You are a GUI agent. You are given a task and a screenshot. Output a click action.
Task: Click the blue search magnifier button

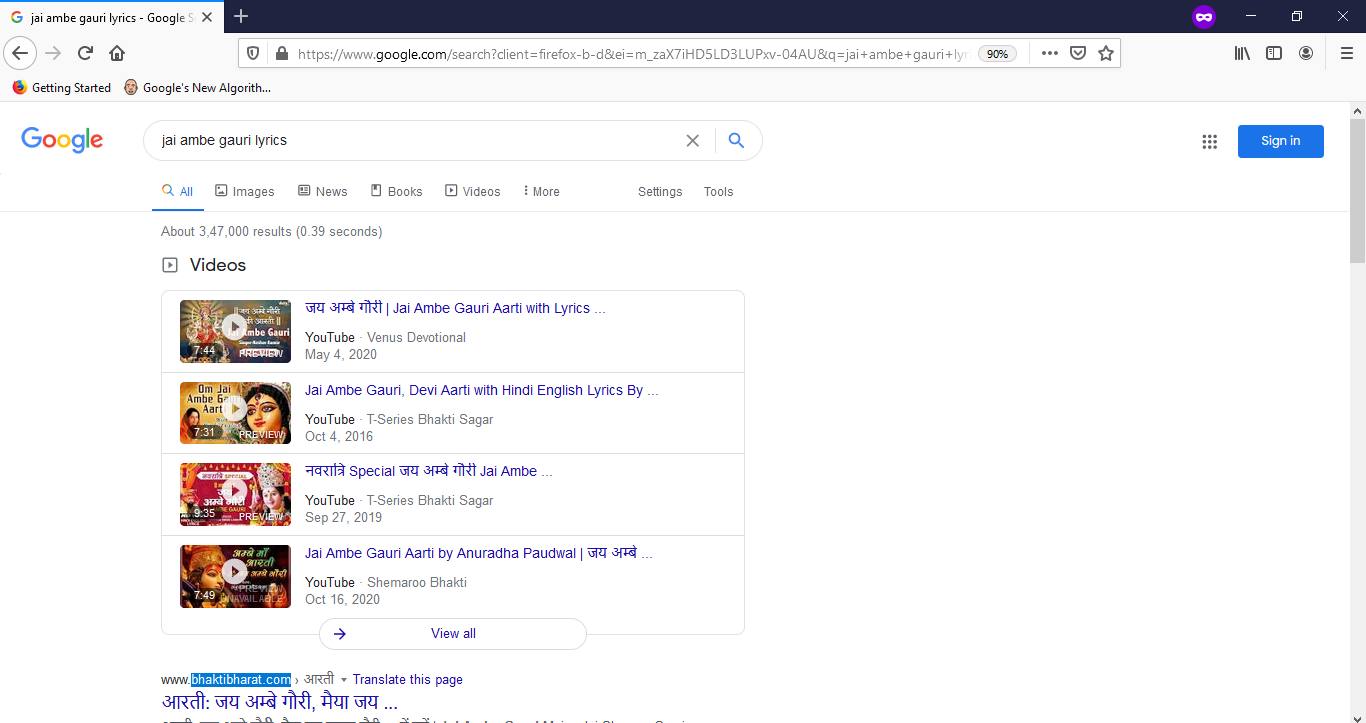(736, 141)
